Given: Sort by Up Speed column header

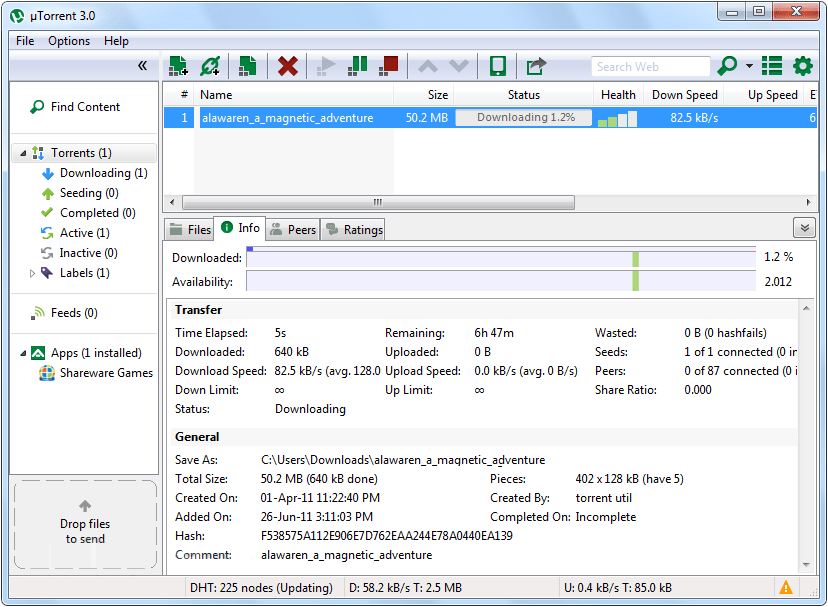Looking at the screenshot, I should click(764, 95).
